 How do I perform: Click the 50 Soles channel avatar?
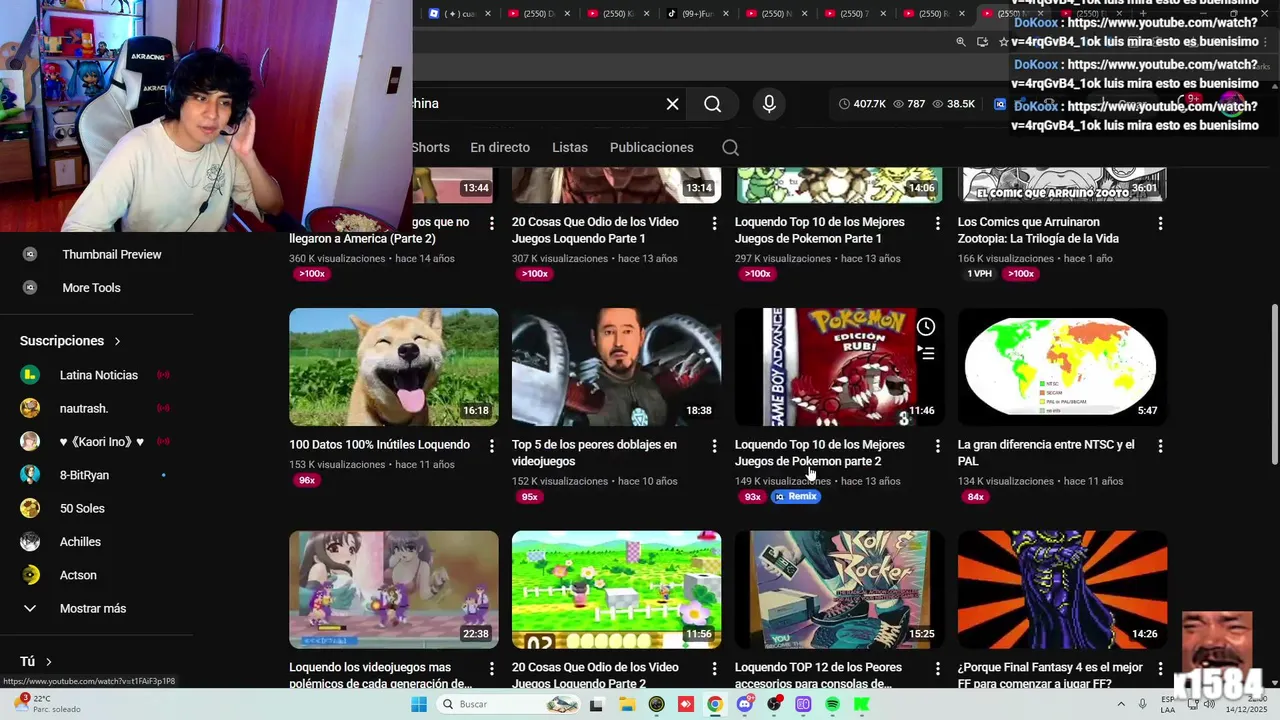click(30, 508)
